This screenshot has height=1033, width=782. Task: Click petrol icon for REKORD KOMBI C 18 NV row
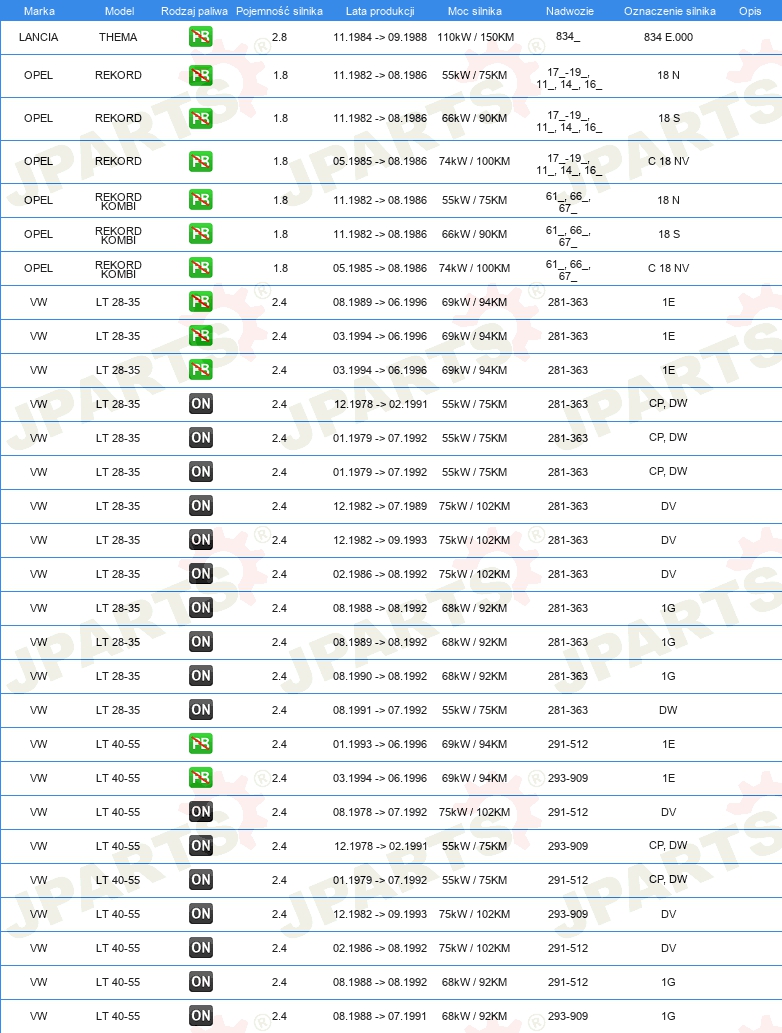coord(201,268)
